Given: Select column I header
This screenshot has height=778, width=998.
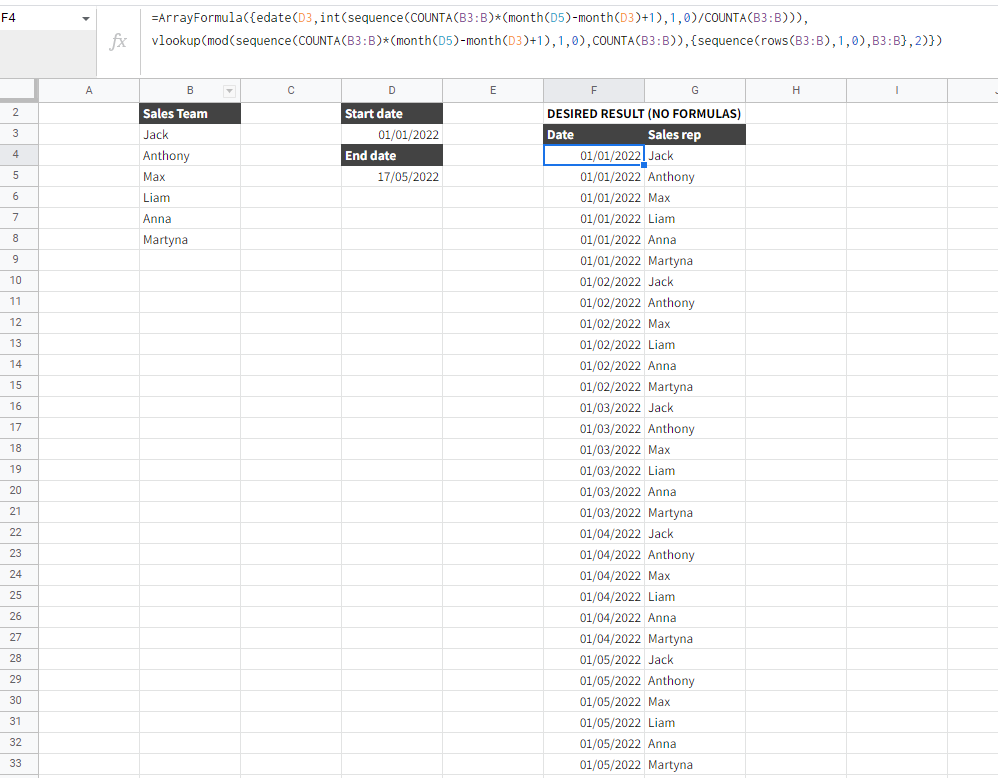Looking at the screenshot, I should pos(897,90).
